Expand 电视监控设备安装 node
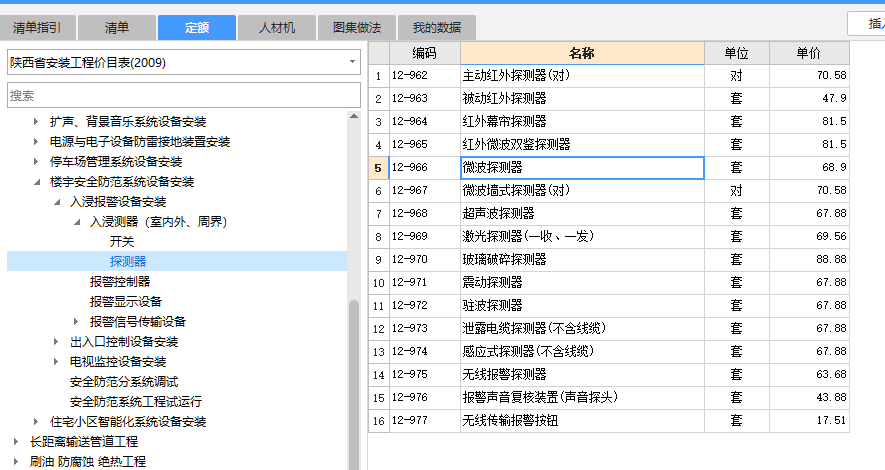This screenshot has height=470, width=885. (x=56, y=362)
